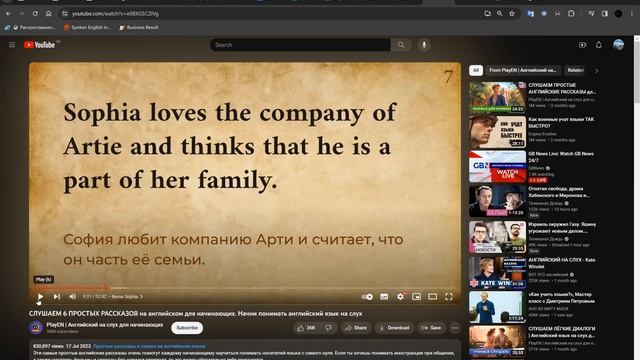Mute the video using the speaker icon
The width and height of the screenshot is (640, 360).
tap(73, 297)
